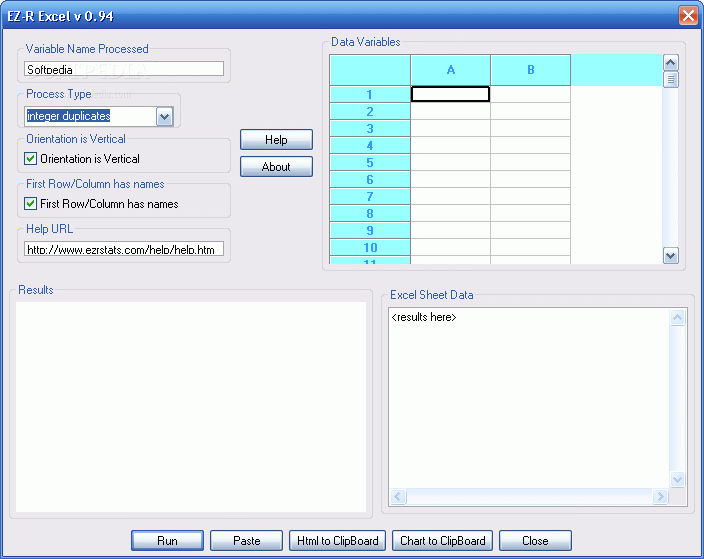Click cell A1 in Data Variables grid
The height and width of the screenshot is (559, 704).
(450, 94)
